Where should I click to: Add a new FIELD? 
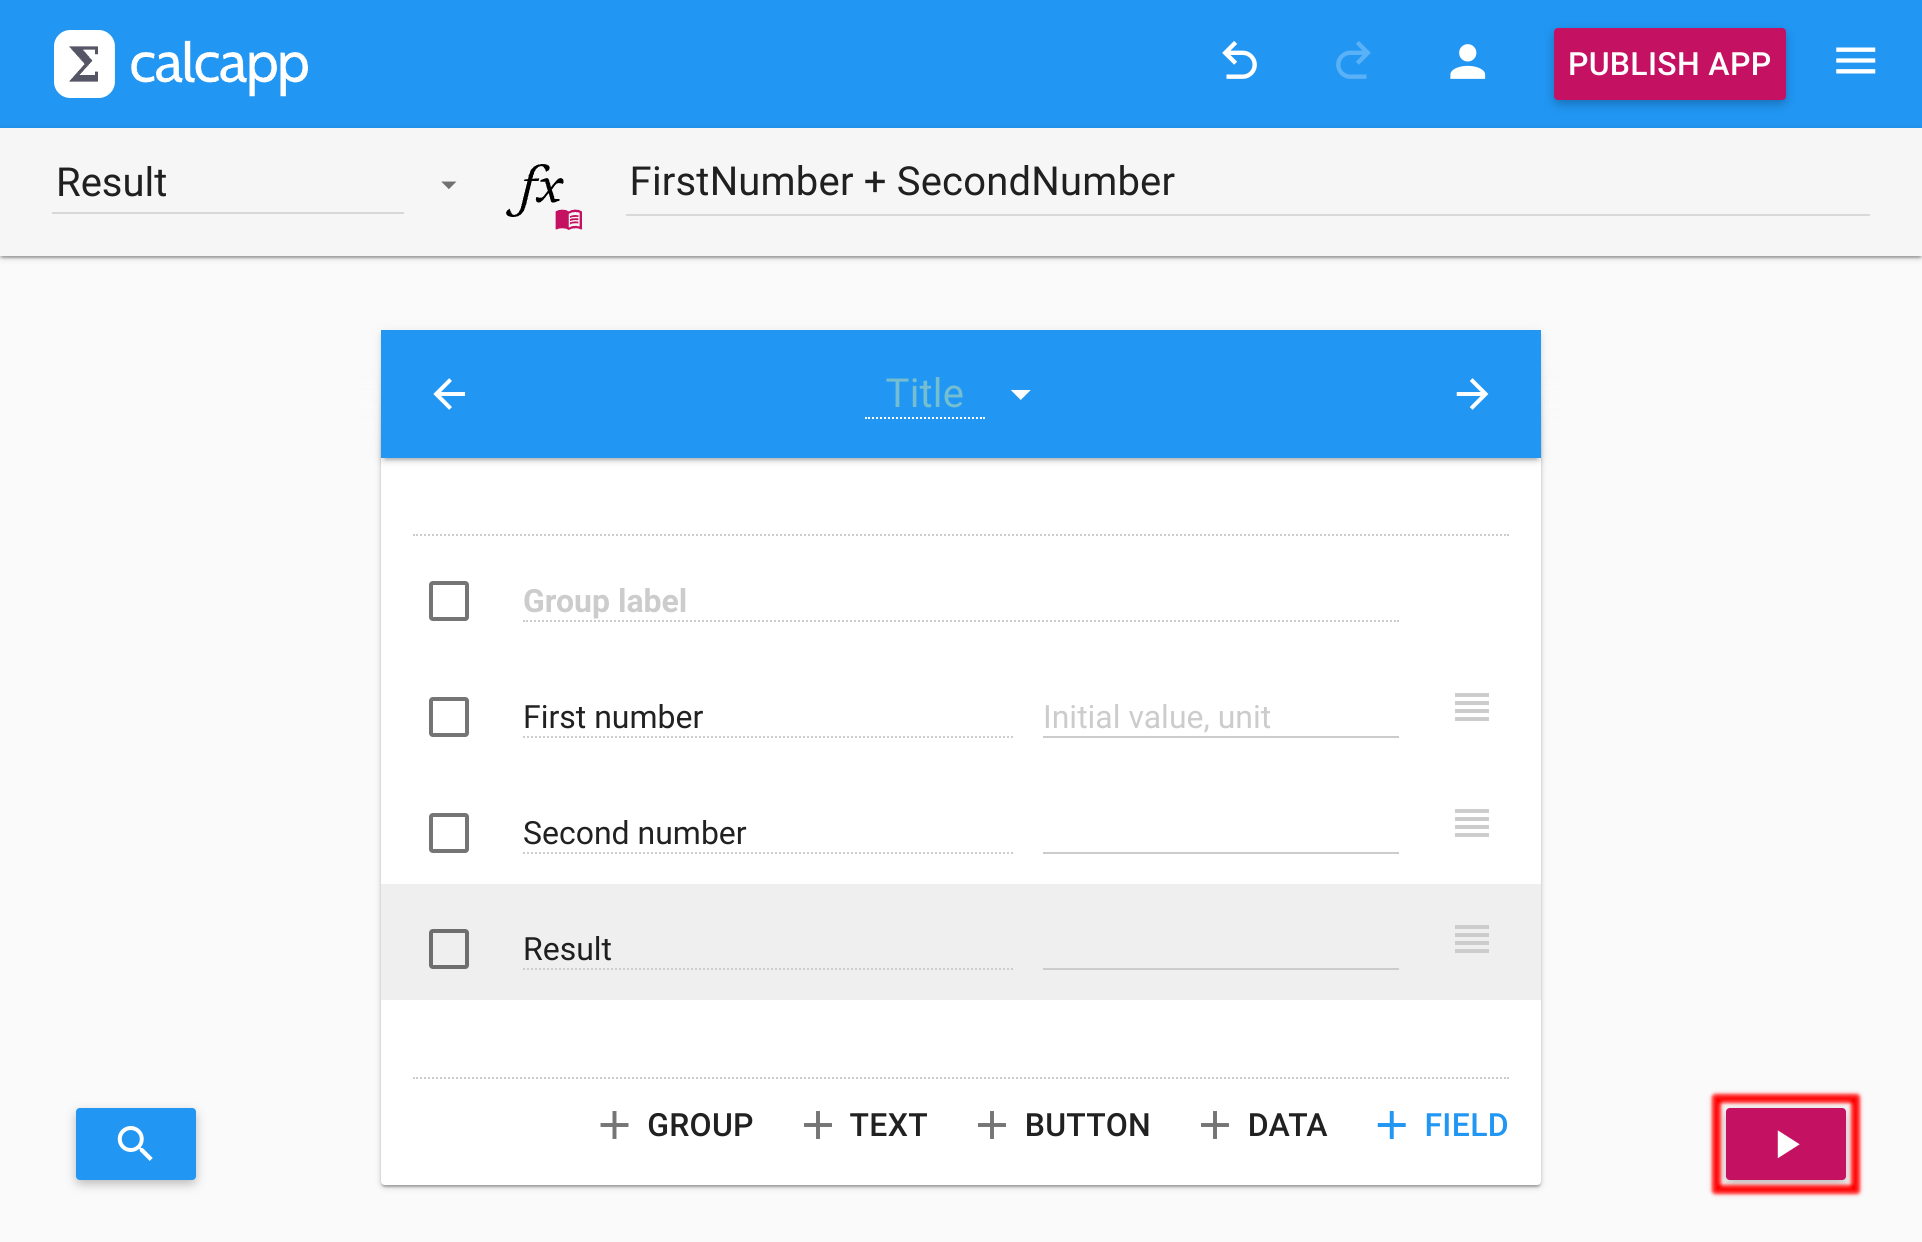pos(1442,1125)
